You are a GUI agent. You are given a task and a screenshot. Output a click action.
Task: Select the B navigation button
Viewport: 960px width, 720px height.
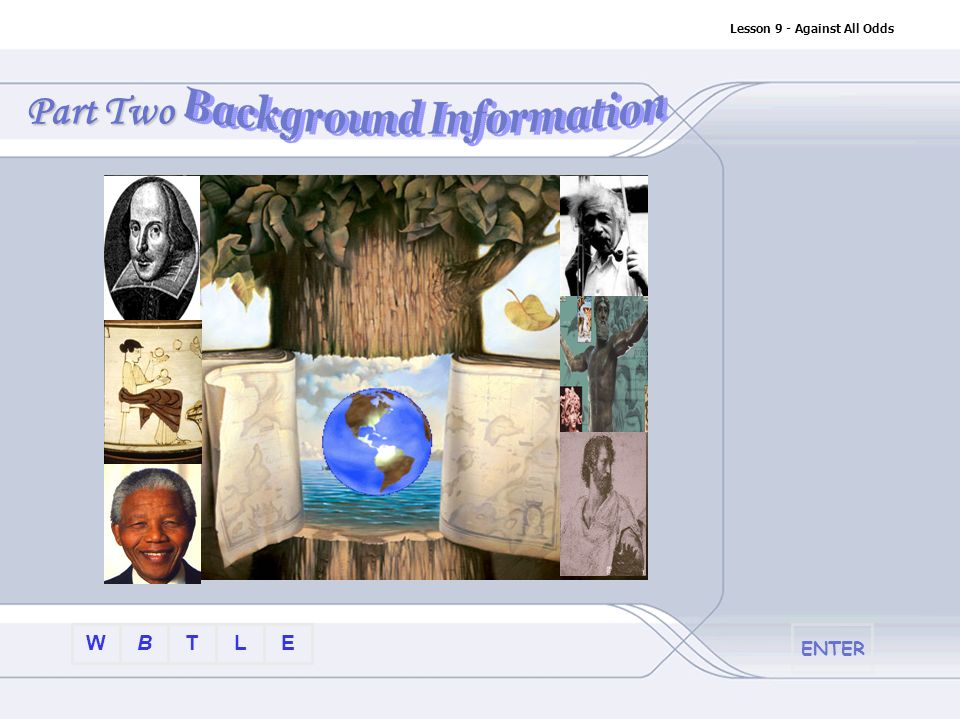[144, 643]
